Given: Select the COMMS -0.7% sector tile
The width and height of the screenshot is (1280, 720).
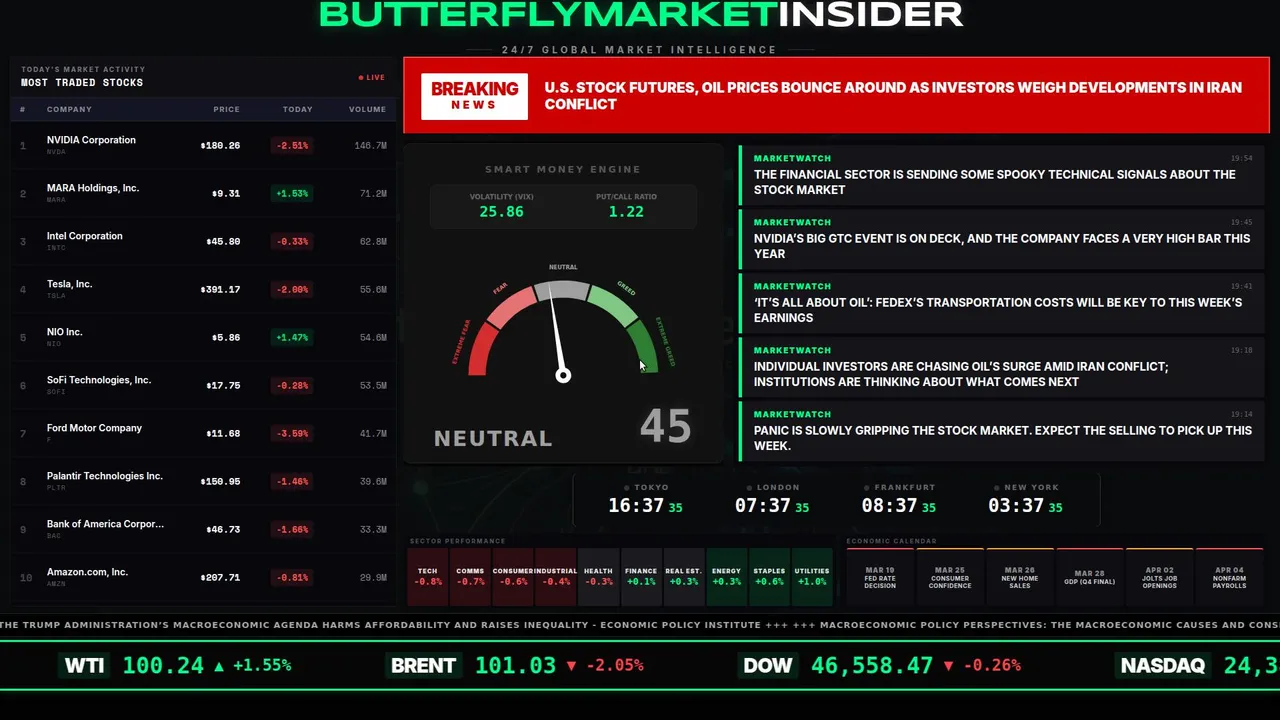Looking at the screenshot, I should pyautogui.click(x=470, y=577).
